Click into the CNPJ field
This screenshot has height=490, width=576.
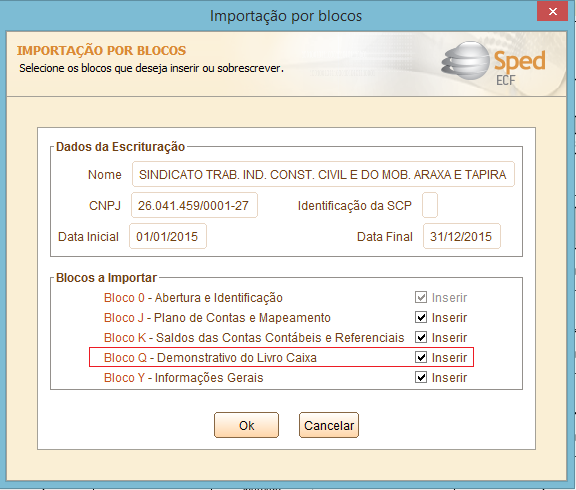click(x=194, y=205)
